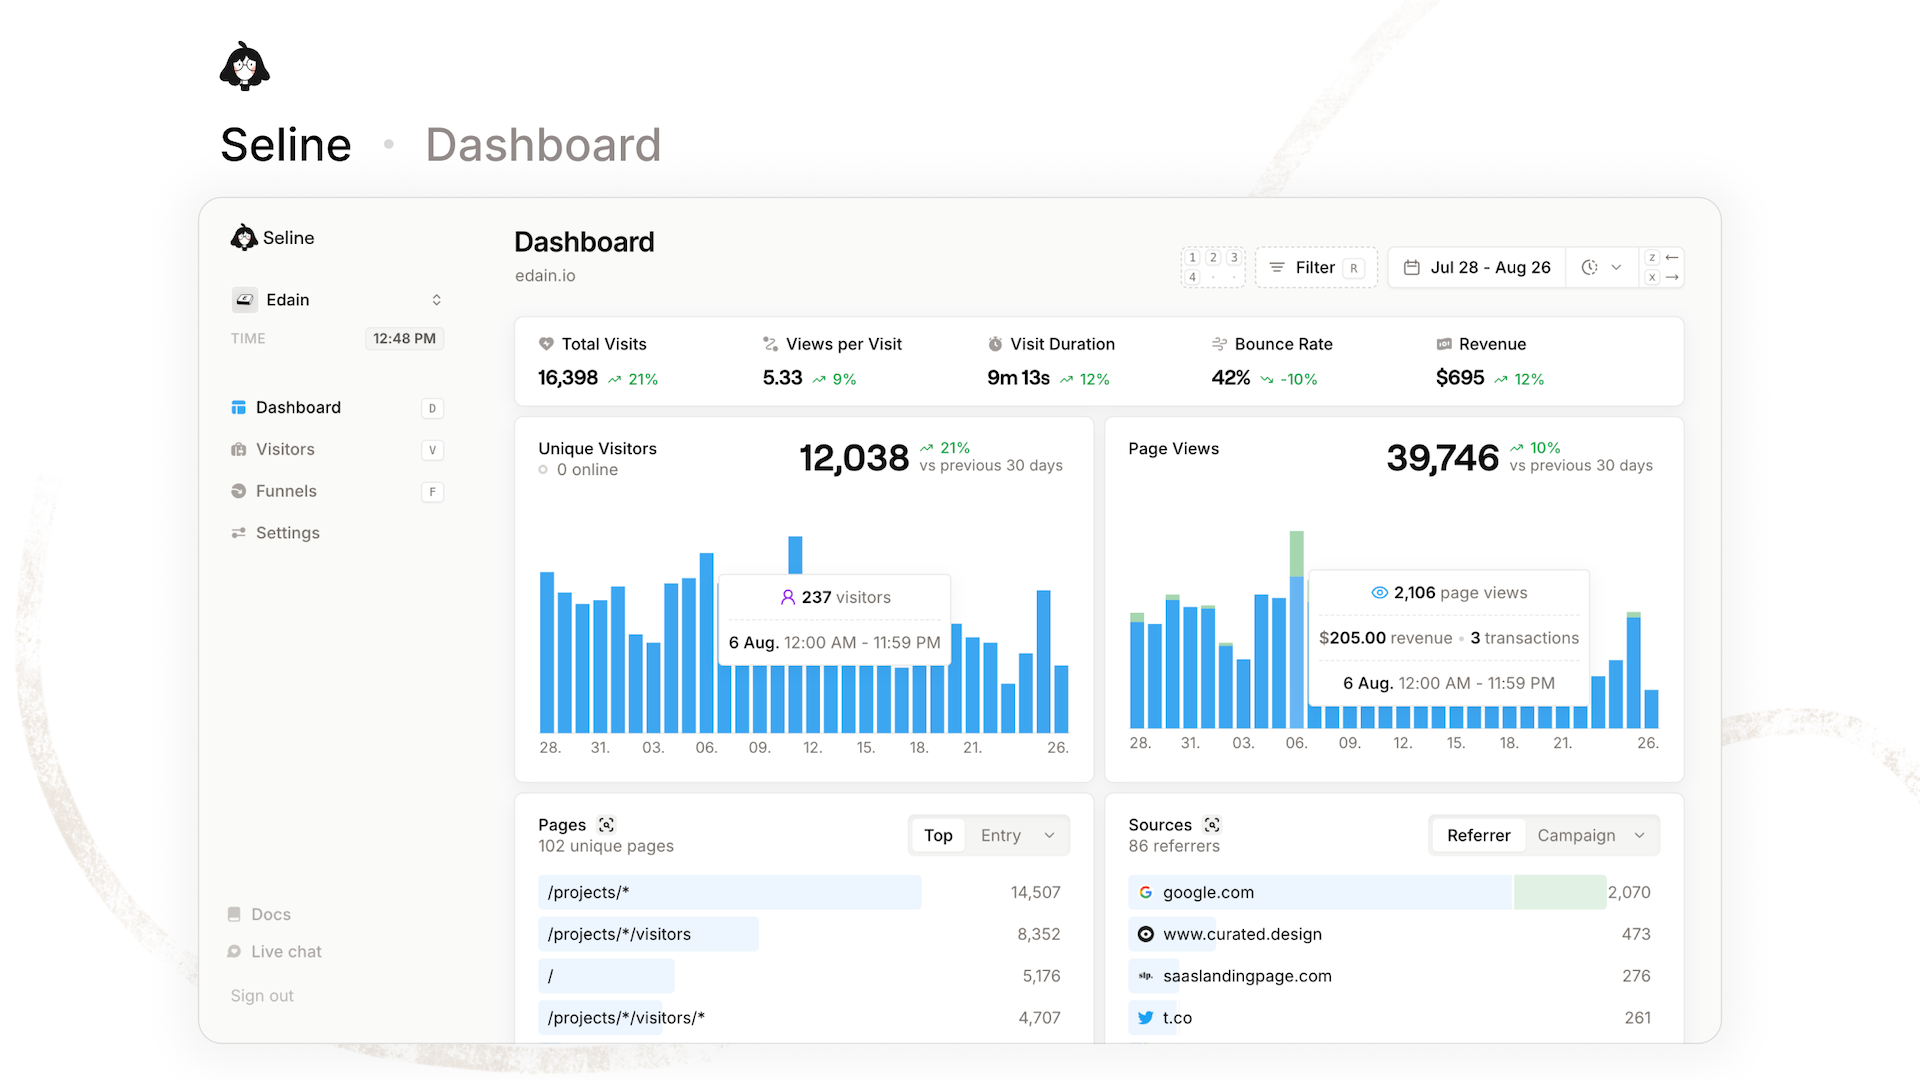
Task: Open the Jul 28 - Aug 26 date picker
Action: [x=1477, y=268]
